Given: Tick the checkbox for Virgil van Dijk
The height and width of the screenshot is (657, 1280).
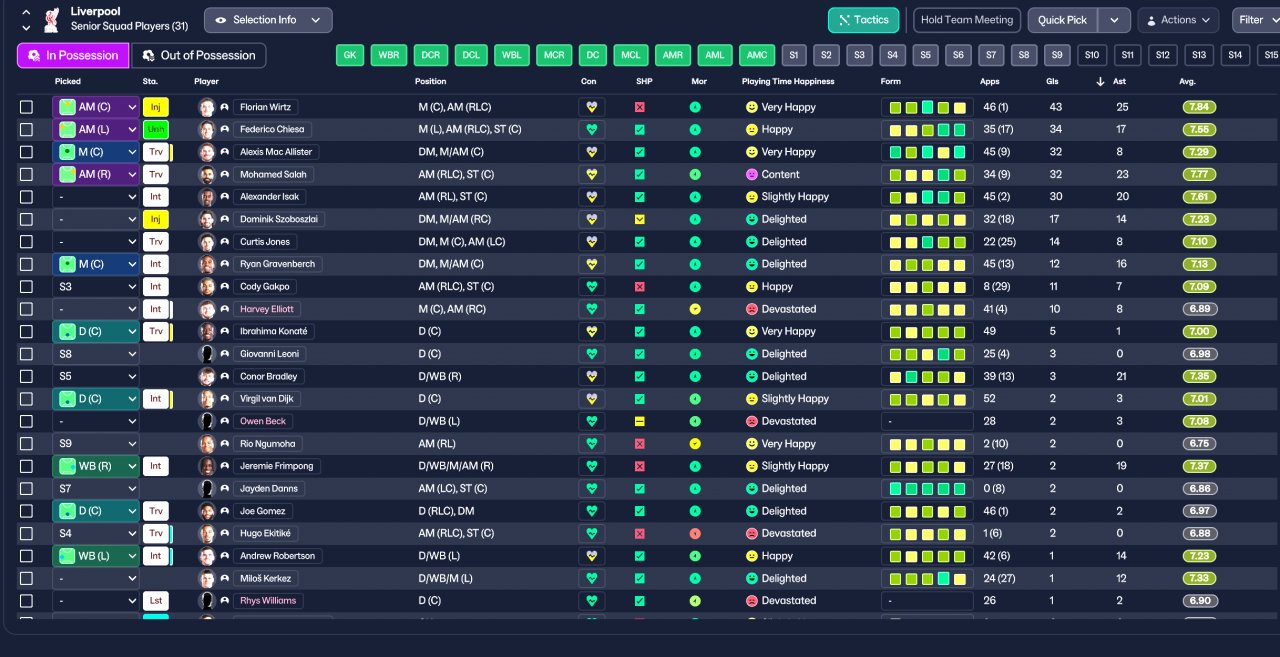Looking at the screenshot, I should tap(26, 399).
